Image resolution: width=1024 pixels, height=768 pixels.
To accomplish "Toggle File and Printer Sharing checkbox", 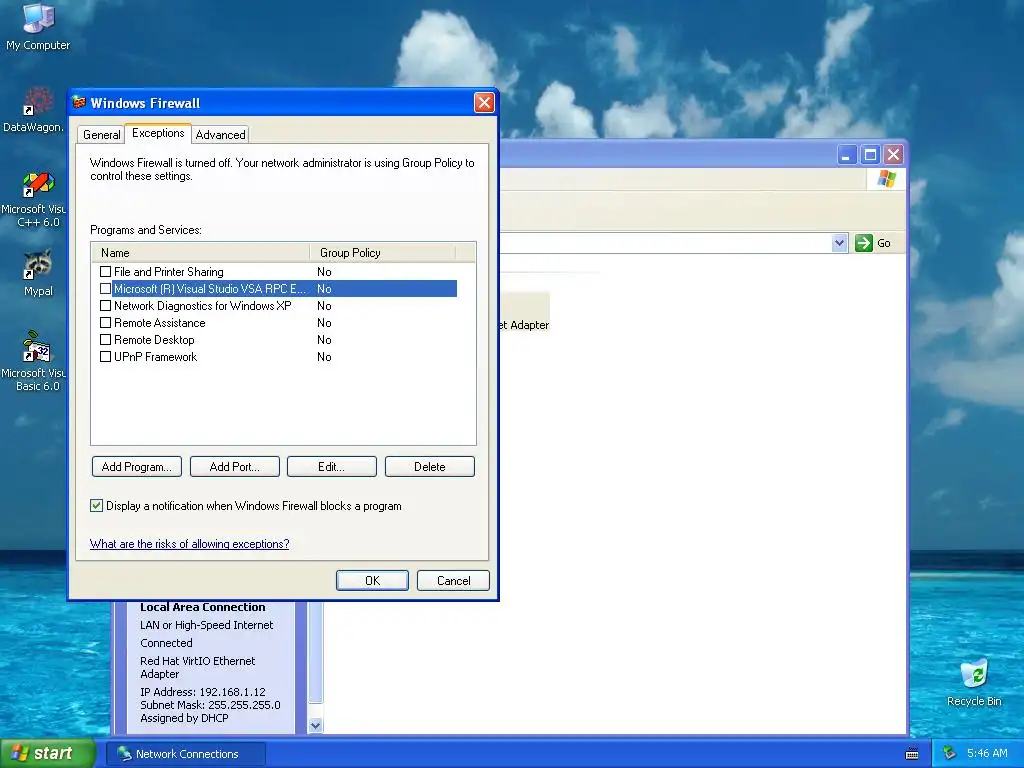I will pyautogui.click(x=105, y=271).
